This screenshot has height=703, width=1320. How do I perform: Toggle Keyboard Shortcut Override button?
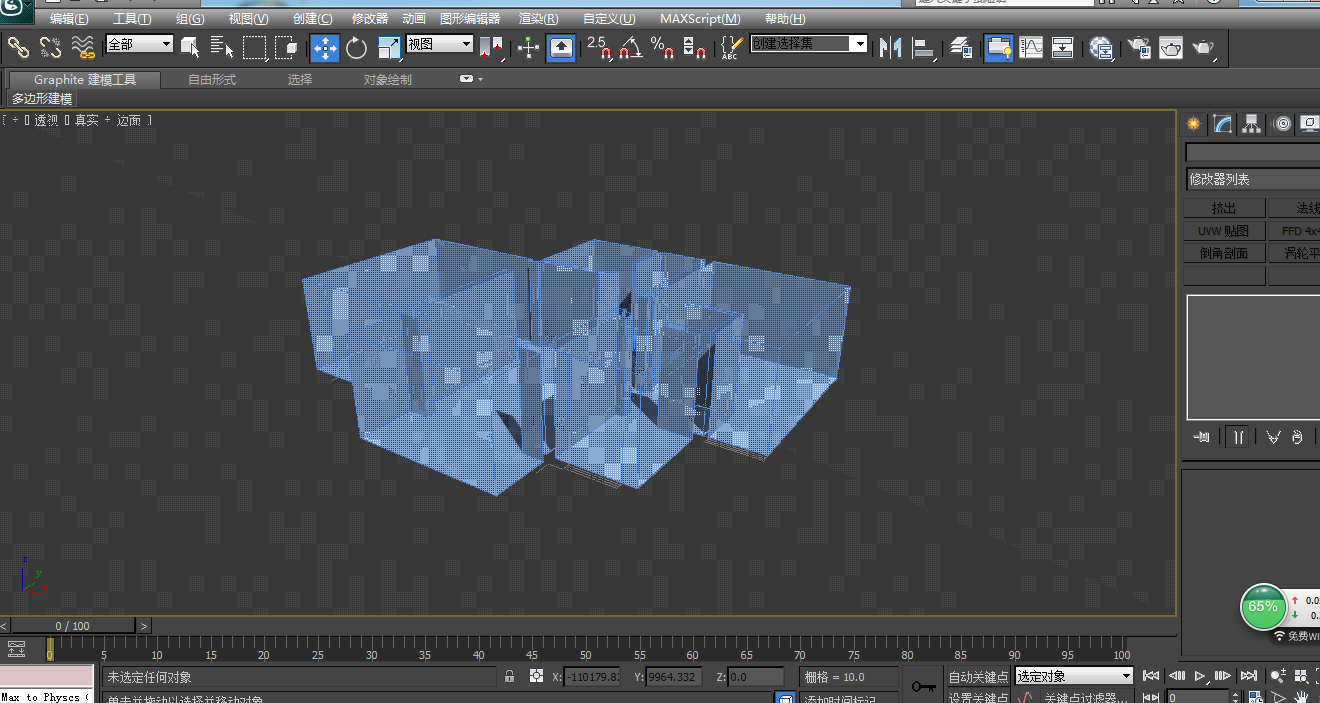561,46
